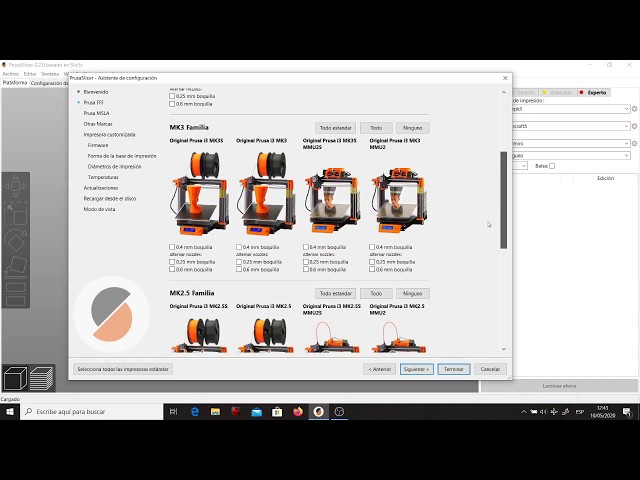640x480 pixels.
Task: Enable 0.25 mm boquilla for MK3S
Action: [x=172, y=262]
